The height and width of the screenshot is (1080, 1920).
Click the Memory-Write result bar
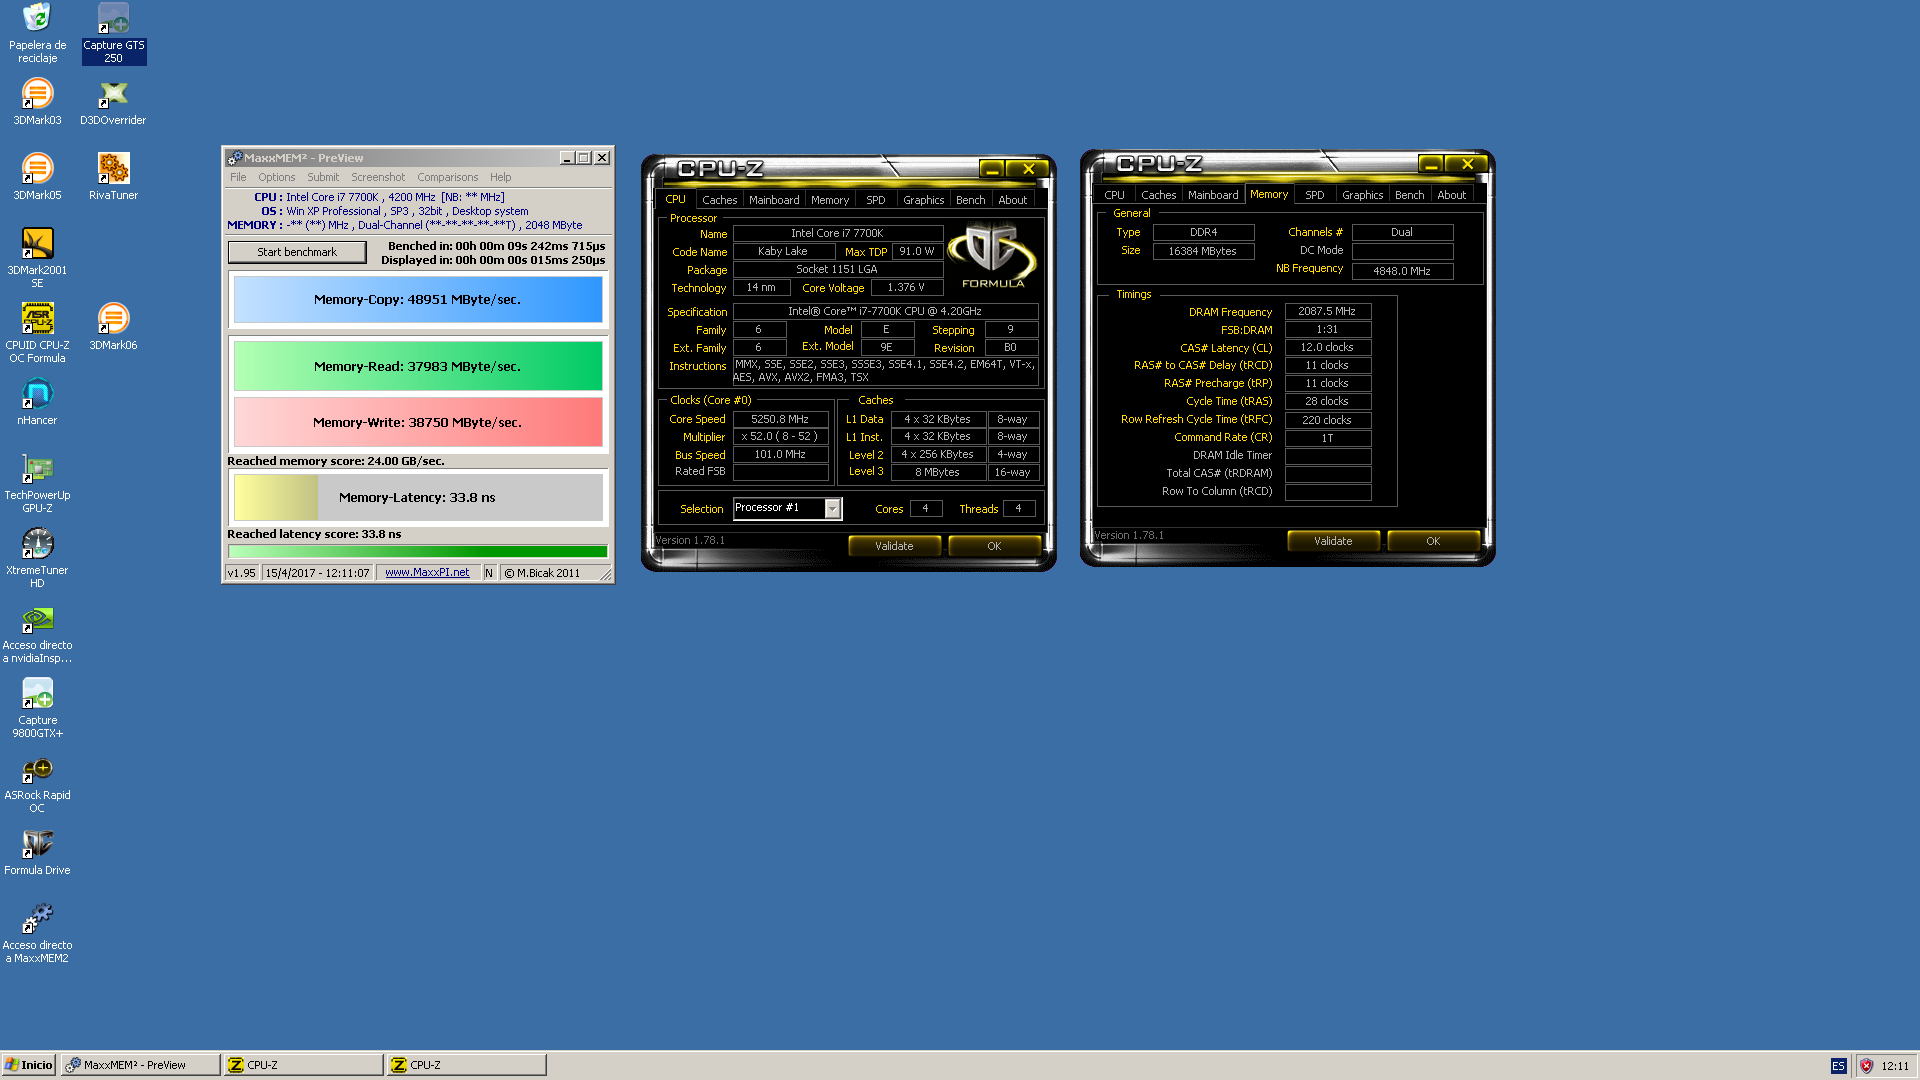click(418, 423)
